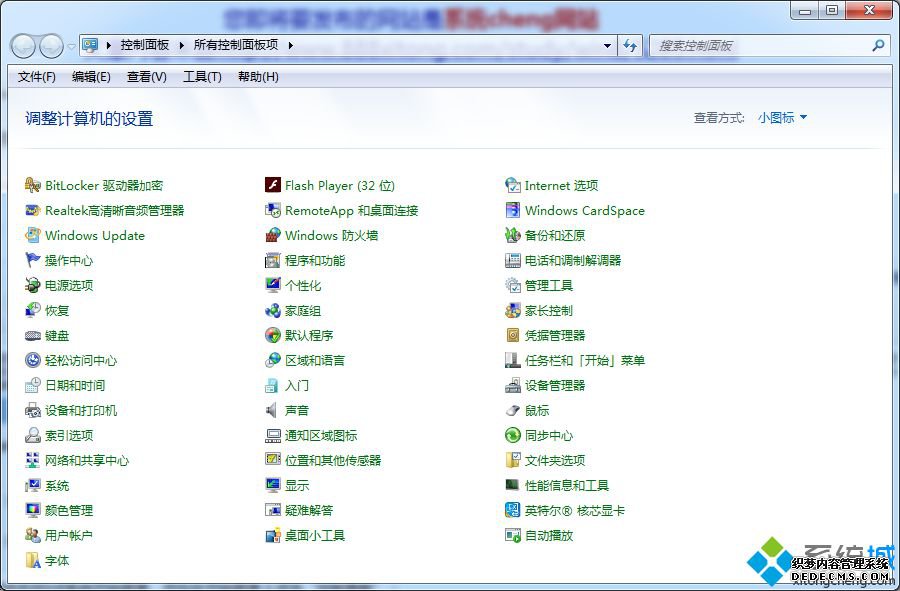Click the 操作中心 flag icon
This screenshot has width=900, height=591.
[33, 260]
